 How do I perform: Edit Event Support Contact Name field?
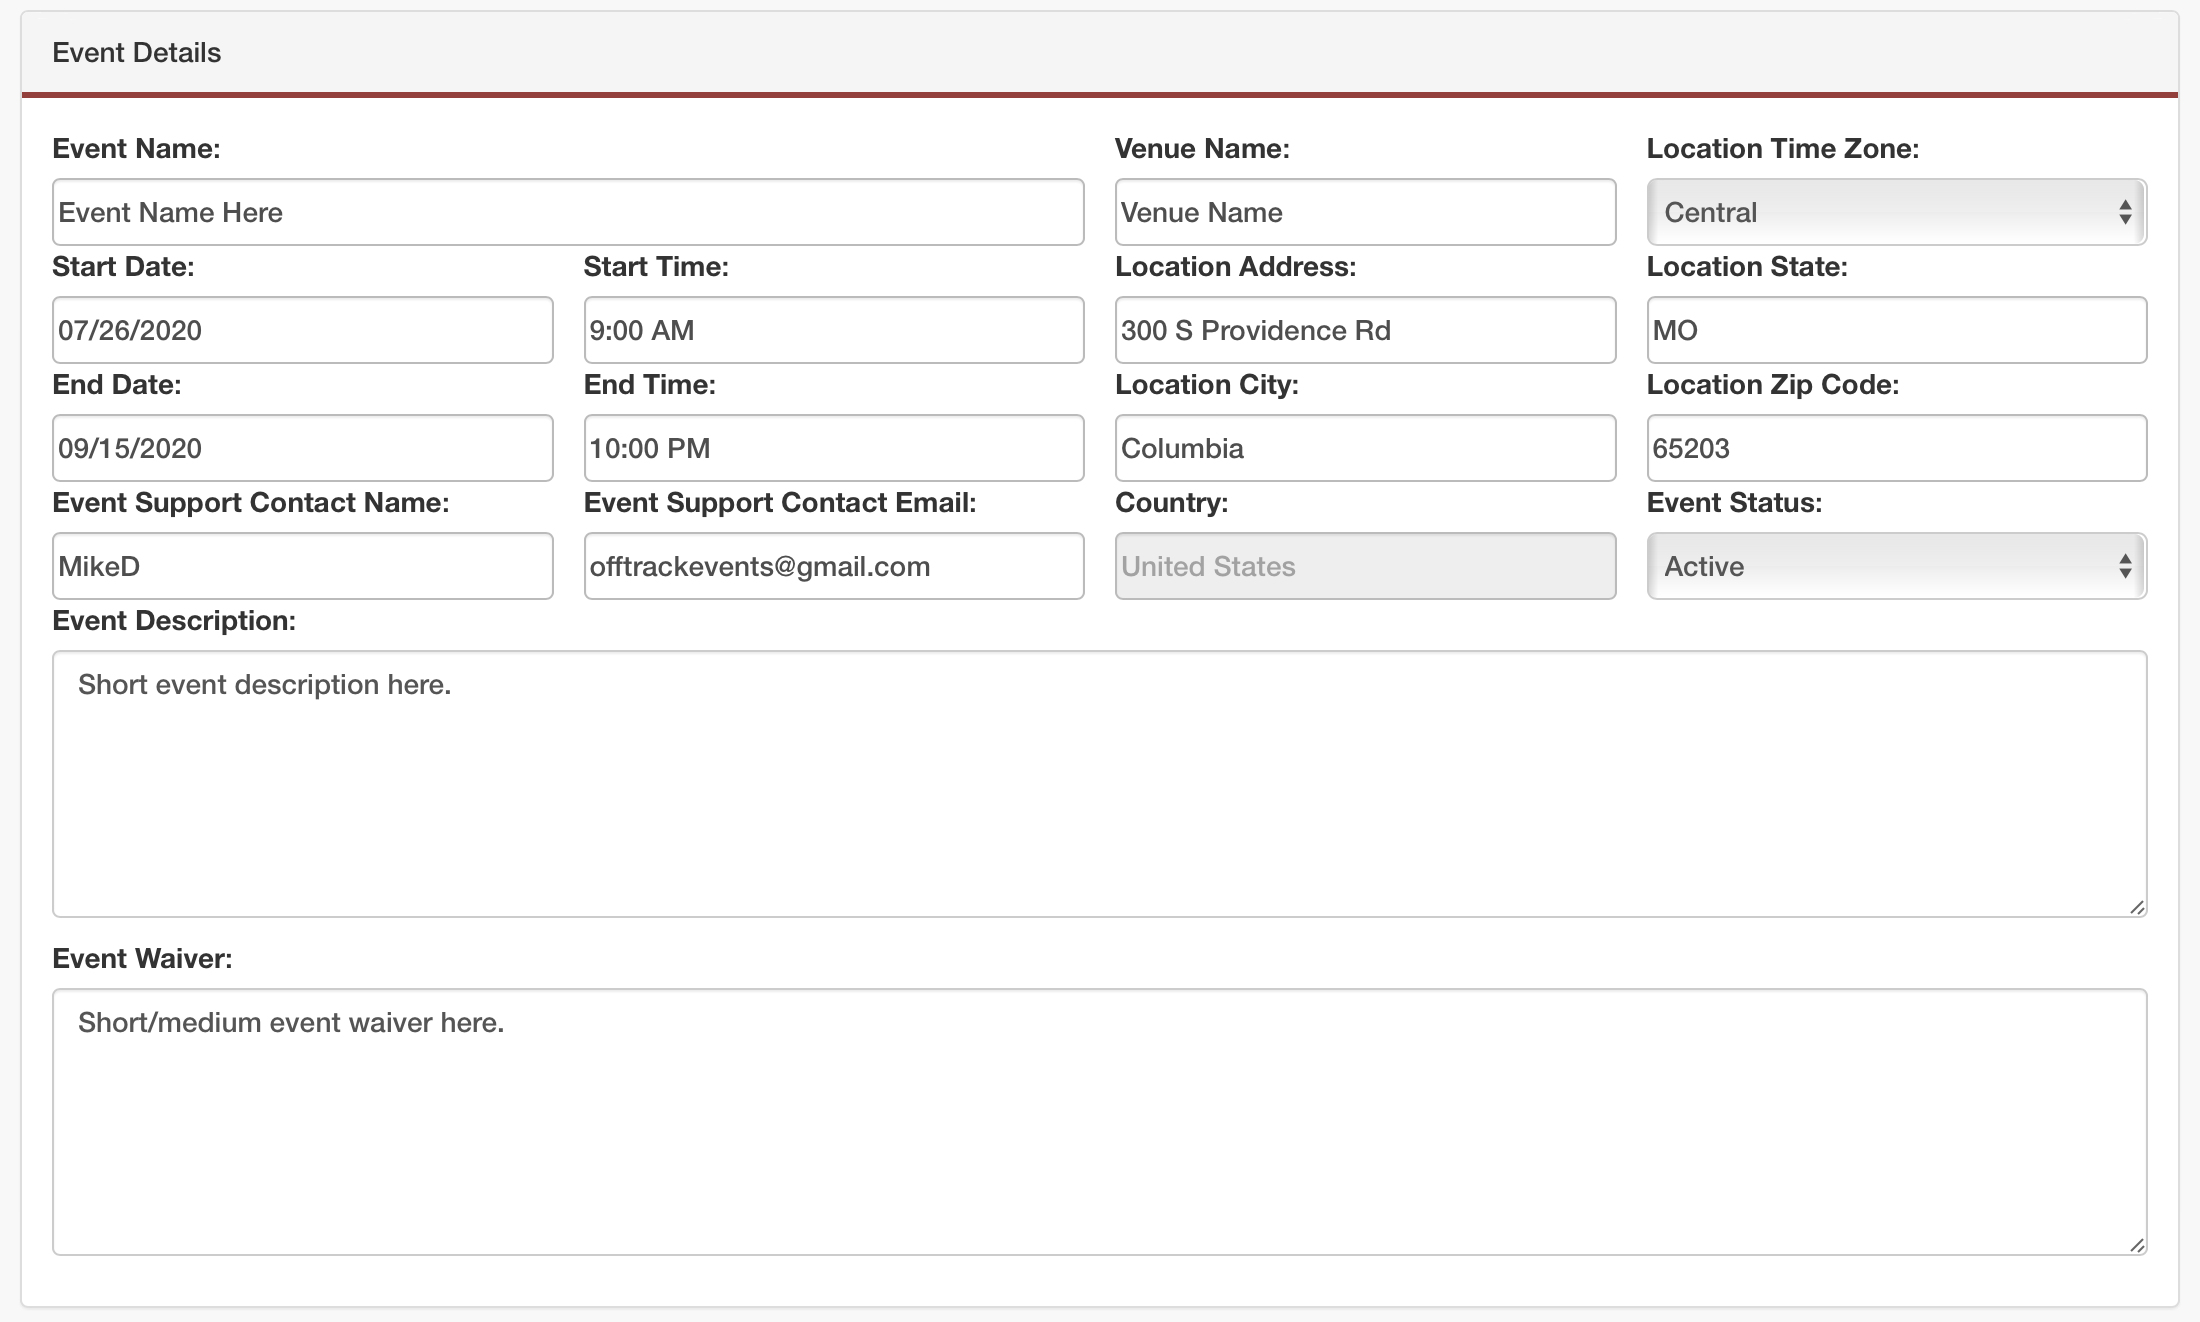[x=302, y=566]
